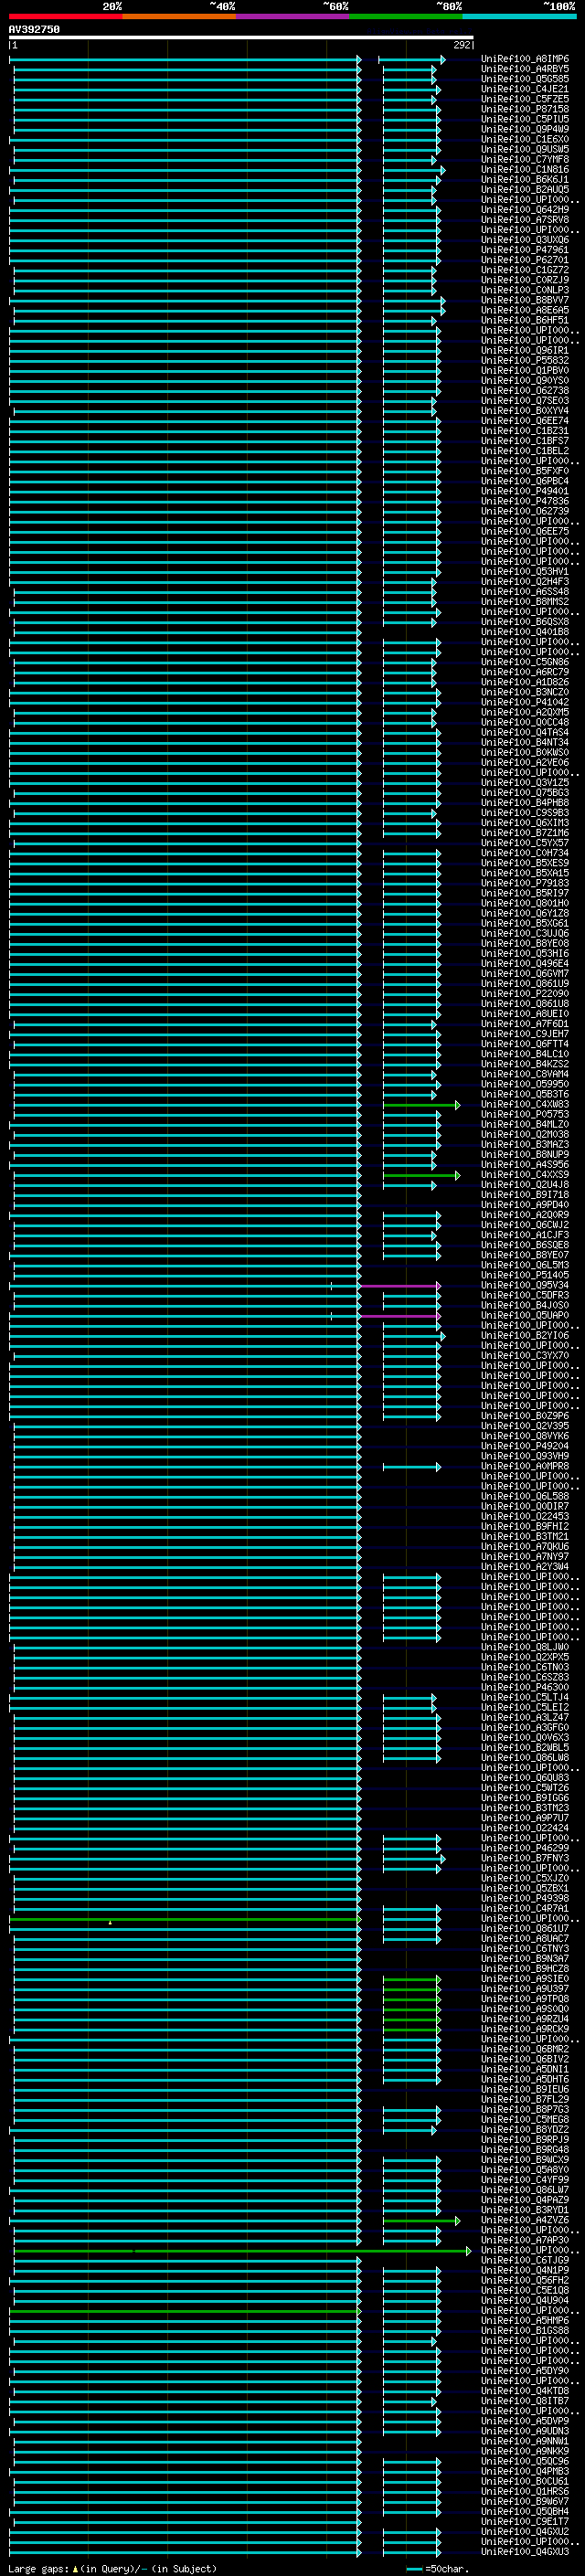Open hit label UniRef100_C1N816

(525, 170)
